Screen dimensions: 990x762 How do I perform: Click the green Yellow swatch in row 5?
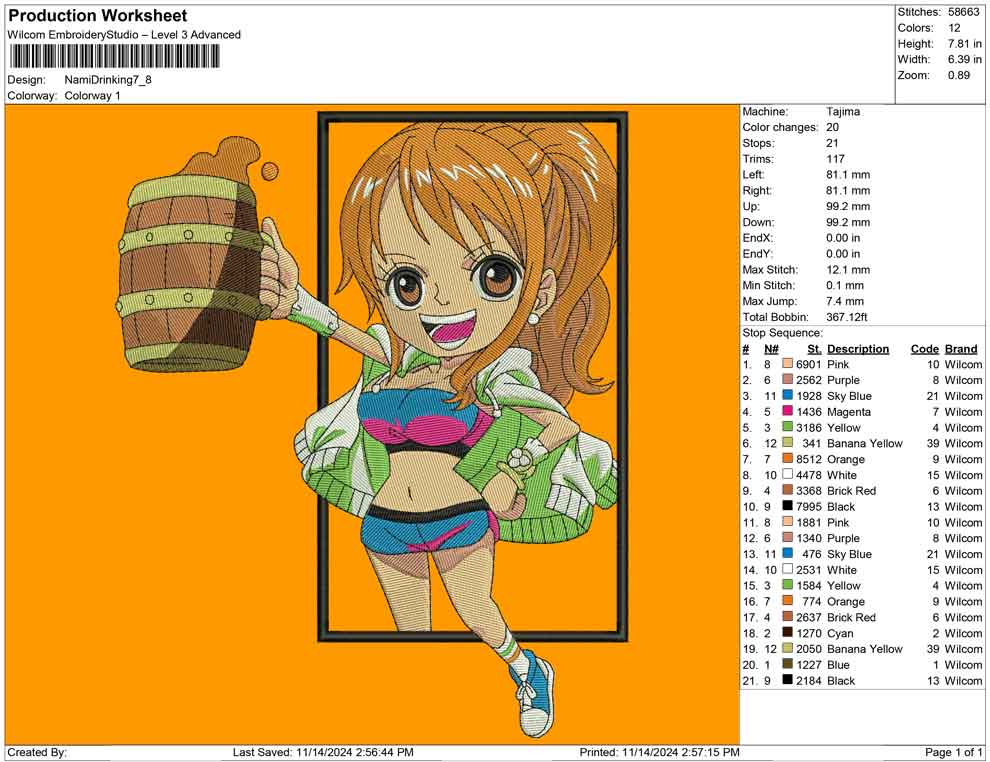click(787, 427)
